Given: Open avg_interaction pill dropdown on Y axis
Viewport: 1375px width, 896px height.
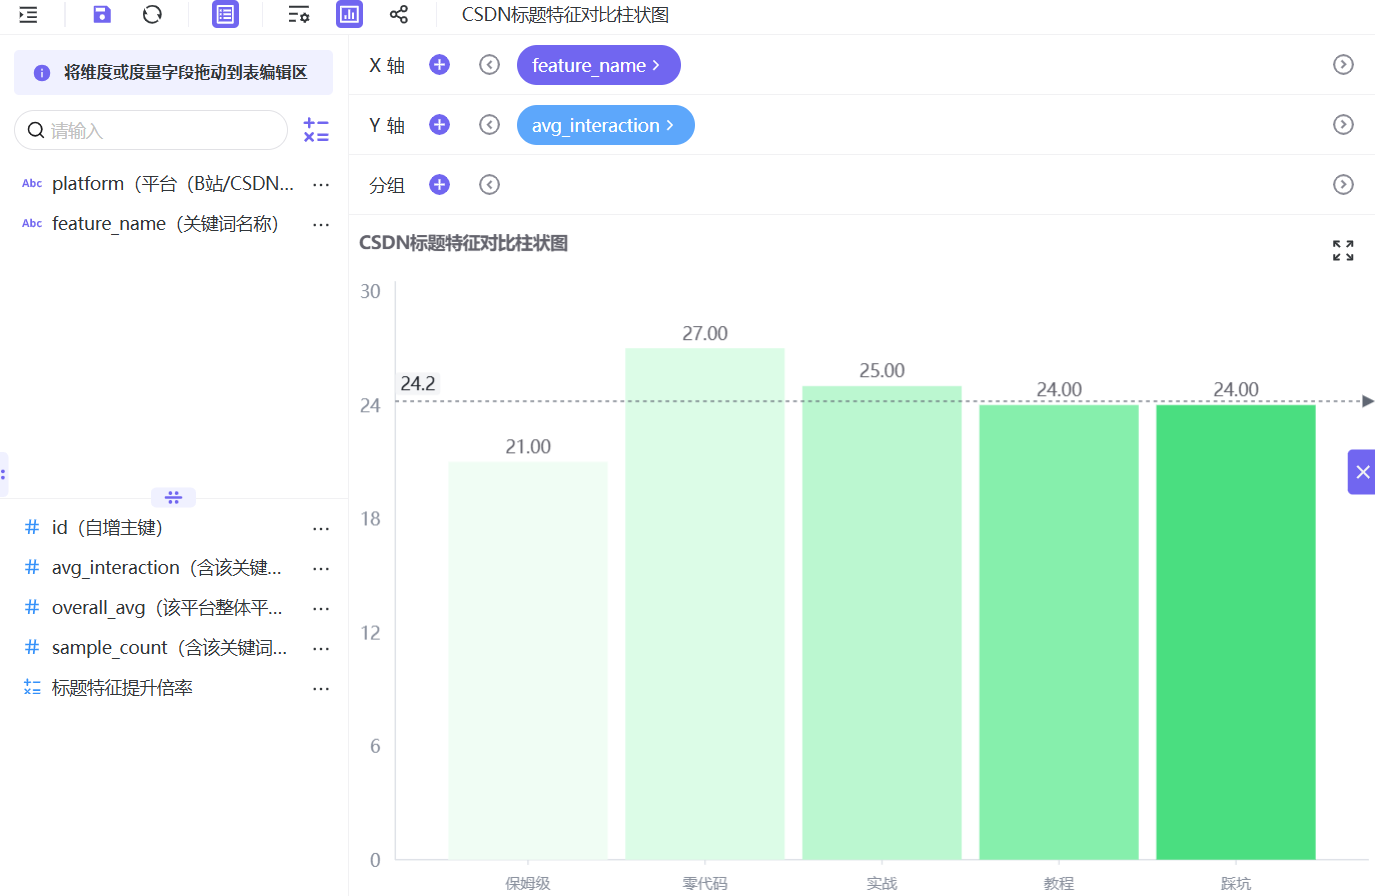Looking at the screenshot, I should pyautogui.click(x=606, y=125).
